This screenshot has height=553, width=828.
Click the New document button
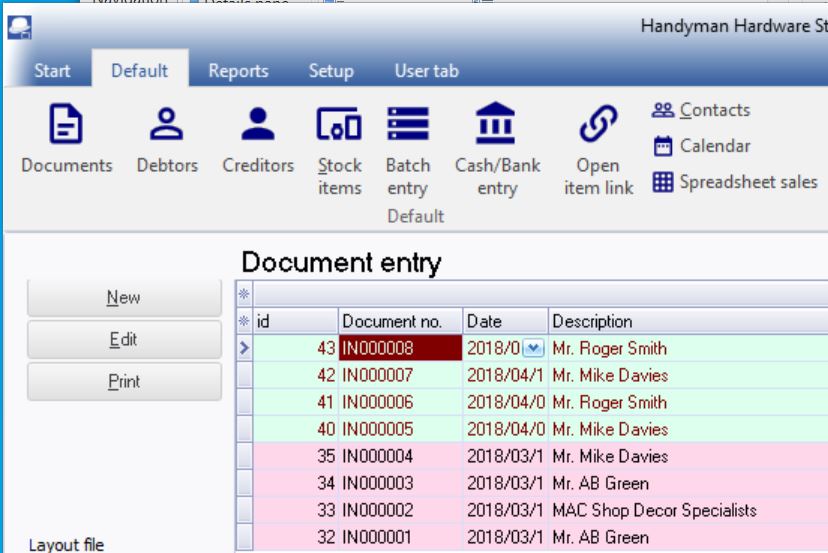tap(124, 298)
